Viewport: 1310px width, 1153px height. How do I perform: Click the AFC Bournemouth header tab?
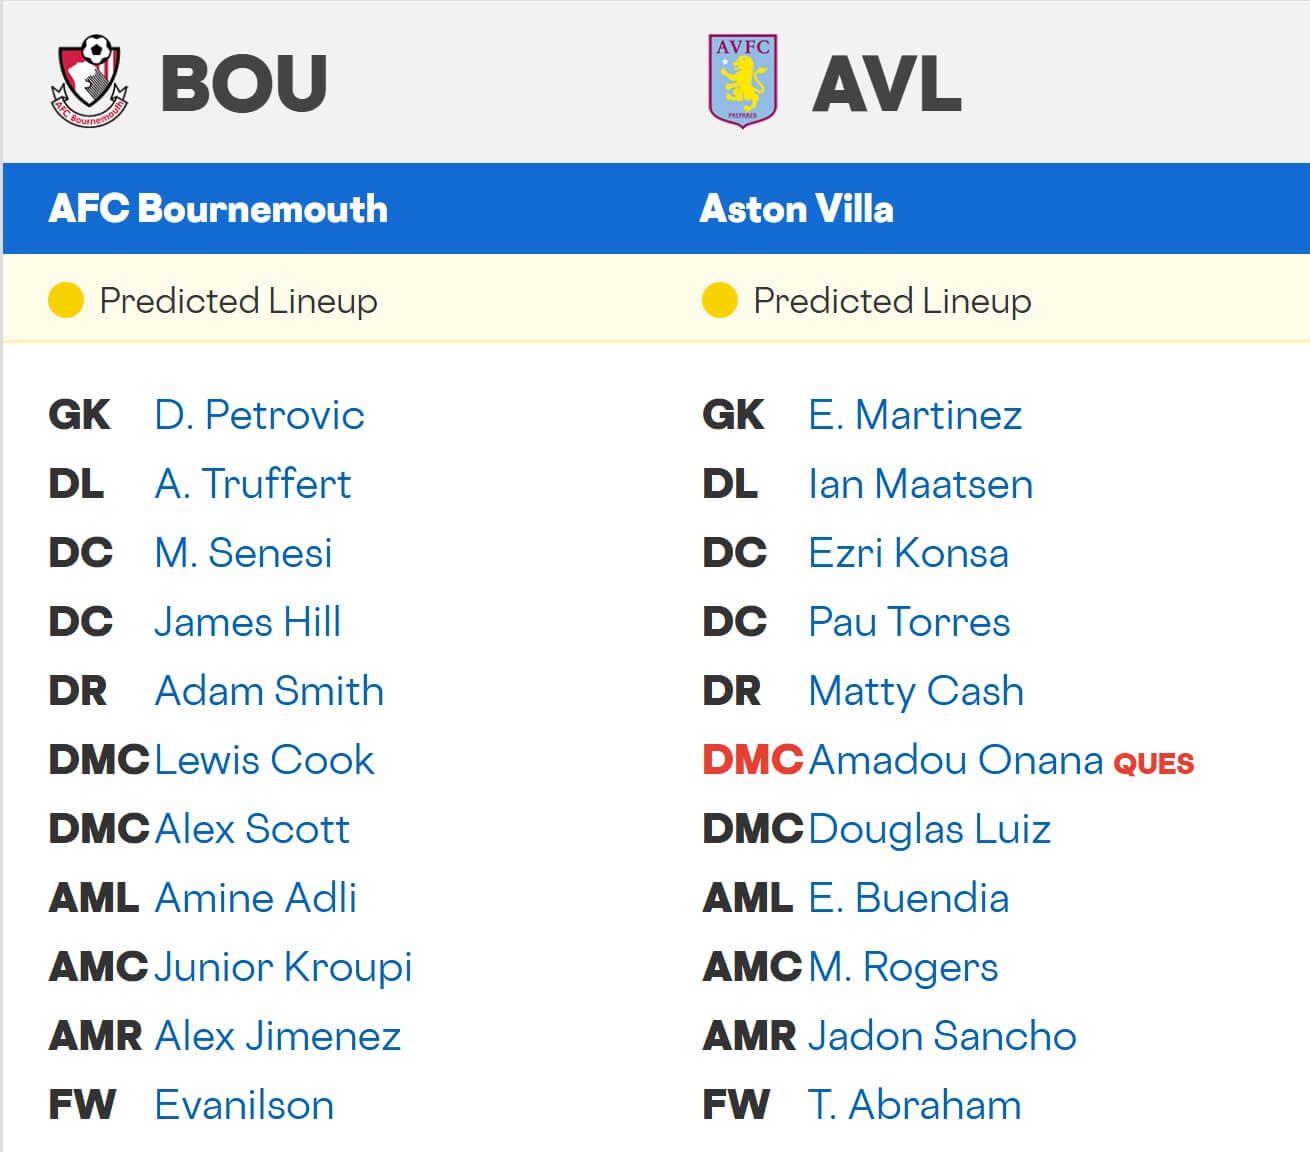point(218,209)
